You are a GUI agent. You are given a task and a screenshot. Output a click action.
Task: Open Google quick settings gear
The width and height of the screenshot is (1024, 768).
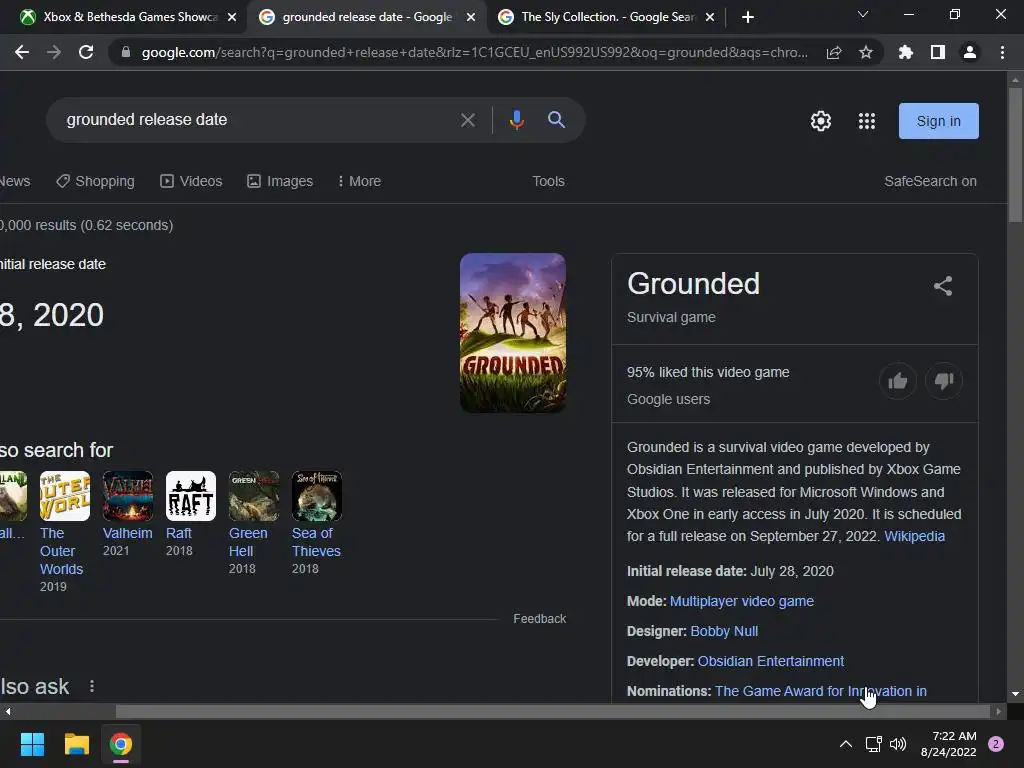(x=821, y=121)
